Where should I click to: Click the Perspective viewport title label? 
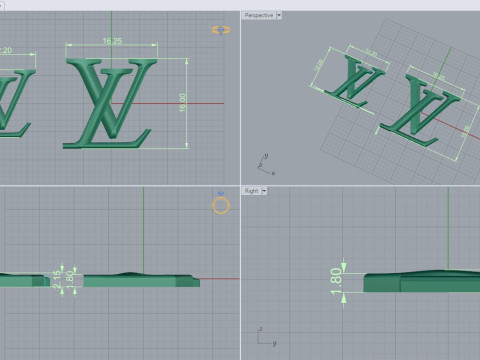pos(259,15)
